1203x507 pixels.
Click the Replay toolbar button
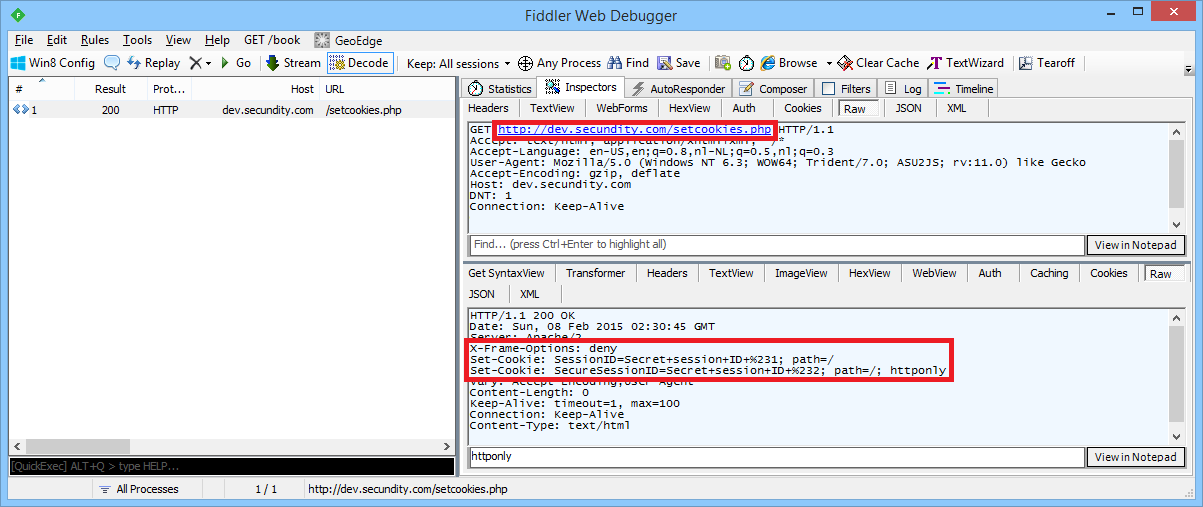[153, 62]
